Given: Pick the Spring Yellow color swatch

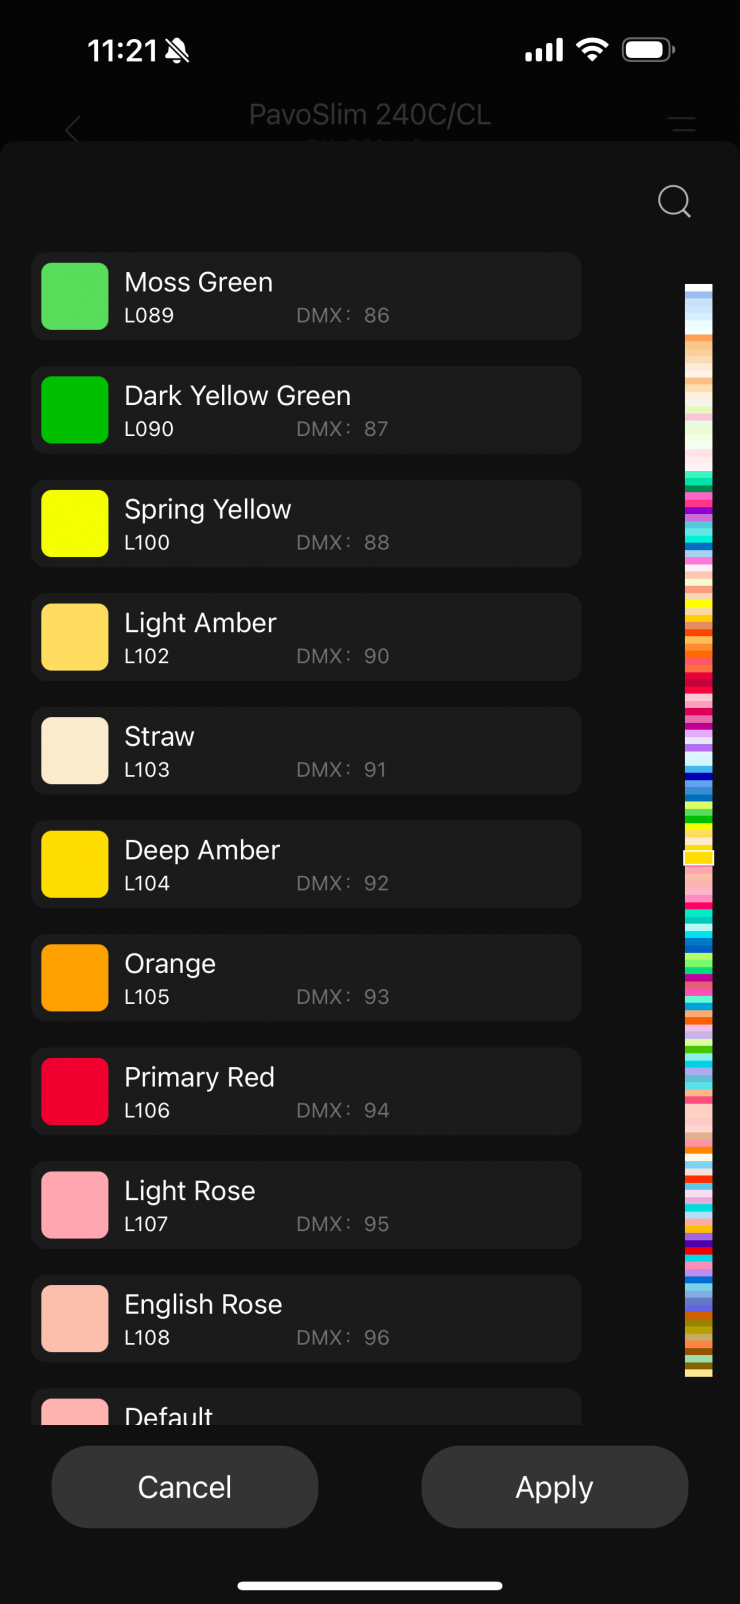Looking at the screenshot, I should pyautogui.click(x=75, y=524).
